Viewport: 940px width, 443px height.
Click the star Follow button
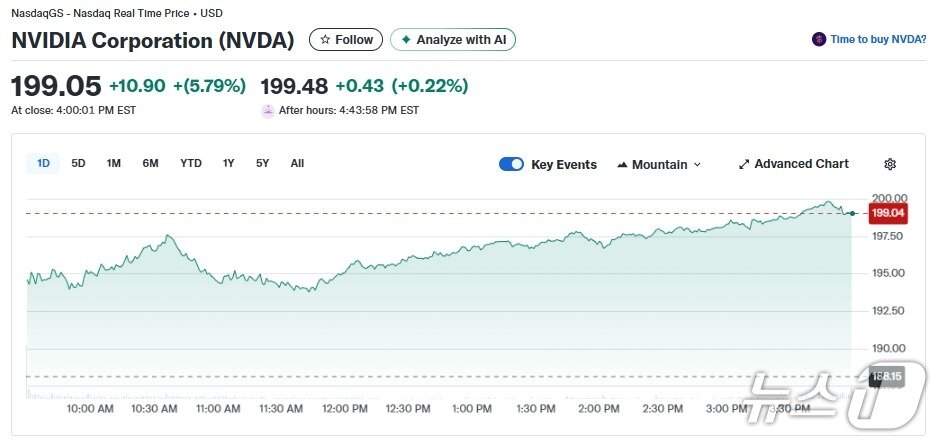pyautogui.click(x=346, y=40)
